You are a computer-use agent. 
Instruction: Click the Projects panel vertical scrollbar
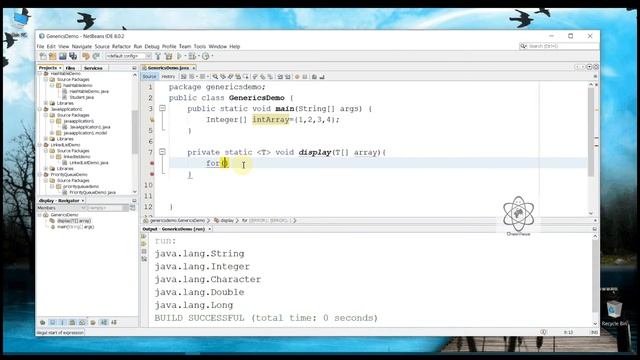click(x=135, y=133)
